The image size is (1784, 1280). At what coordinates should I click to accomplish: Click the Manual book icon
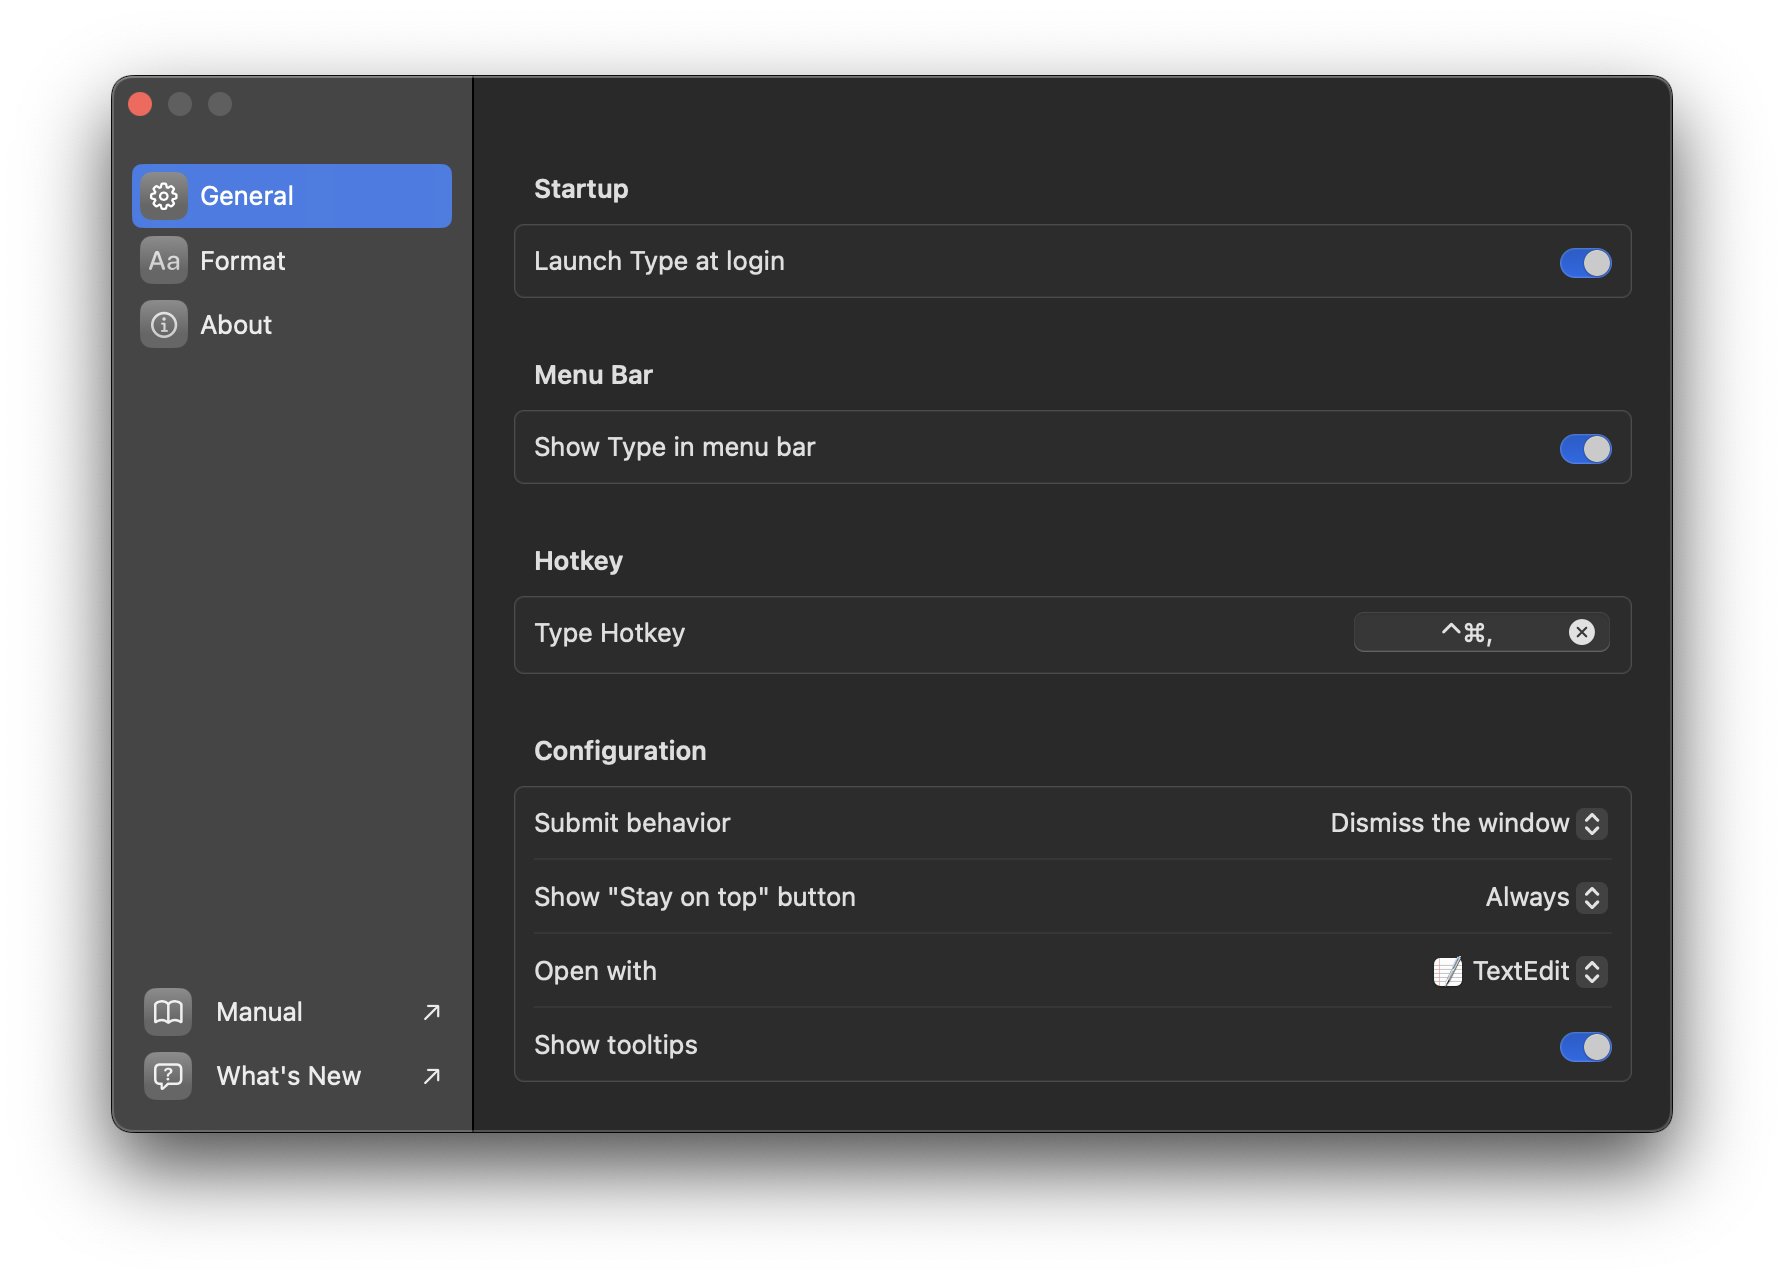point(168,1012)
